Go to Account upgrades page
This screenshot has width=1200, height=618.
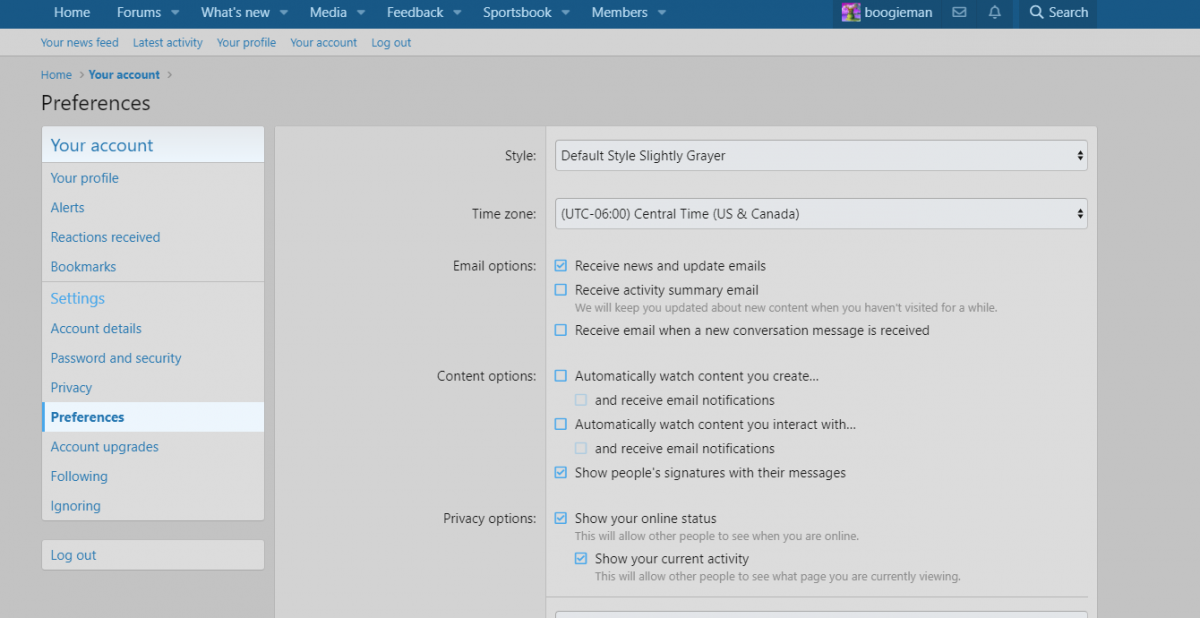[x=105, y=447]
